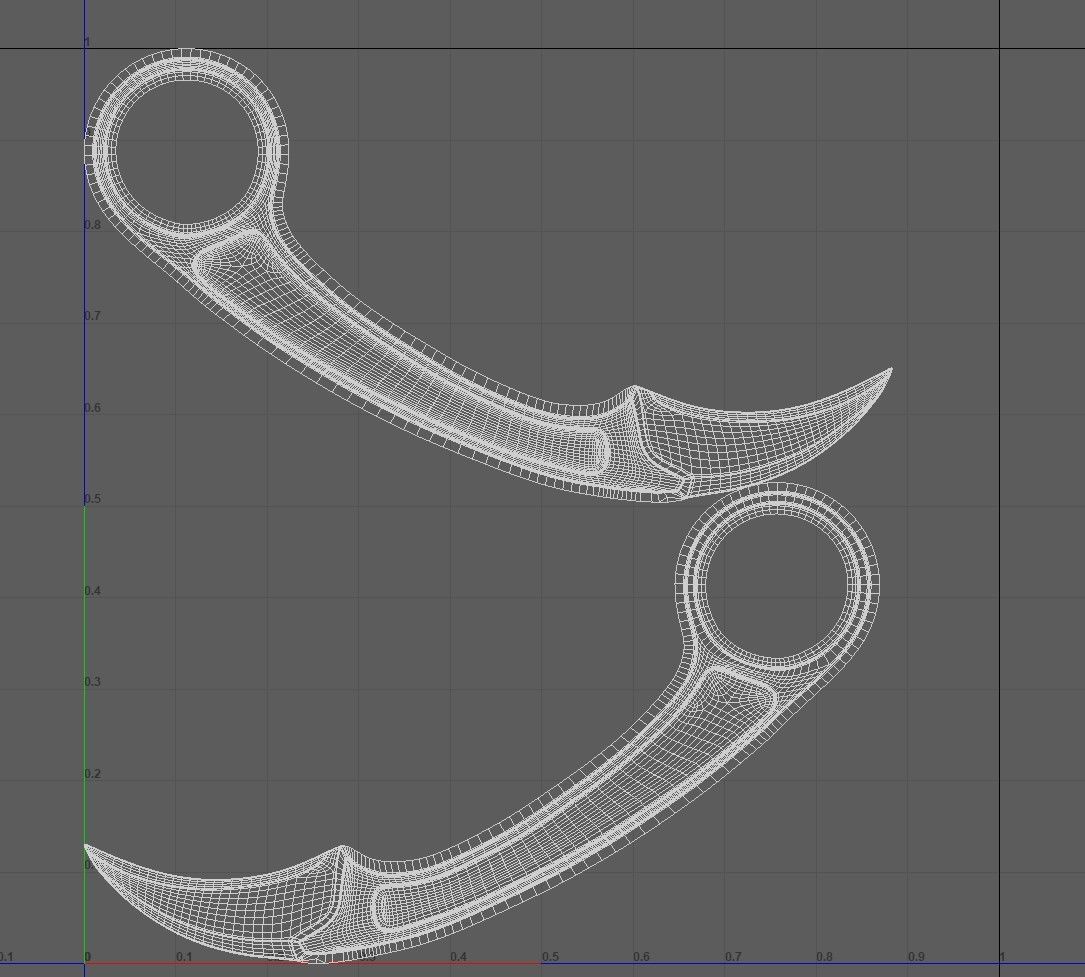Click the vertical axis label 0.7
The image size is (1085, 977).
[x=93, y=316]
